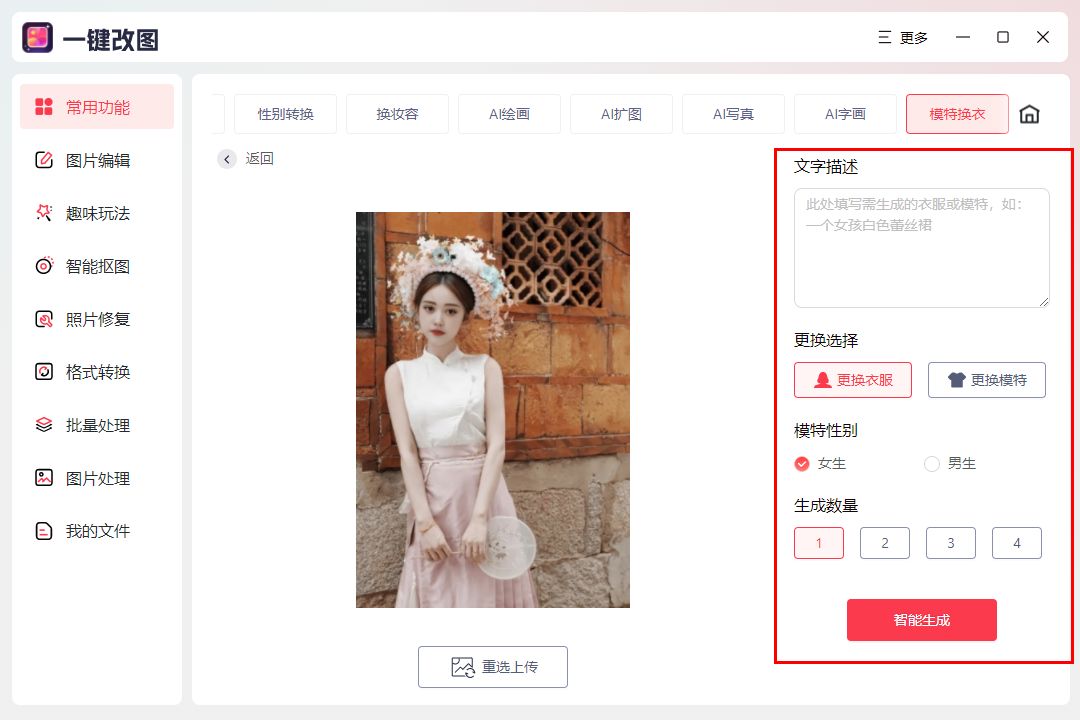Open 图片编辑 in the sidebar

point(96,160)
